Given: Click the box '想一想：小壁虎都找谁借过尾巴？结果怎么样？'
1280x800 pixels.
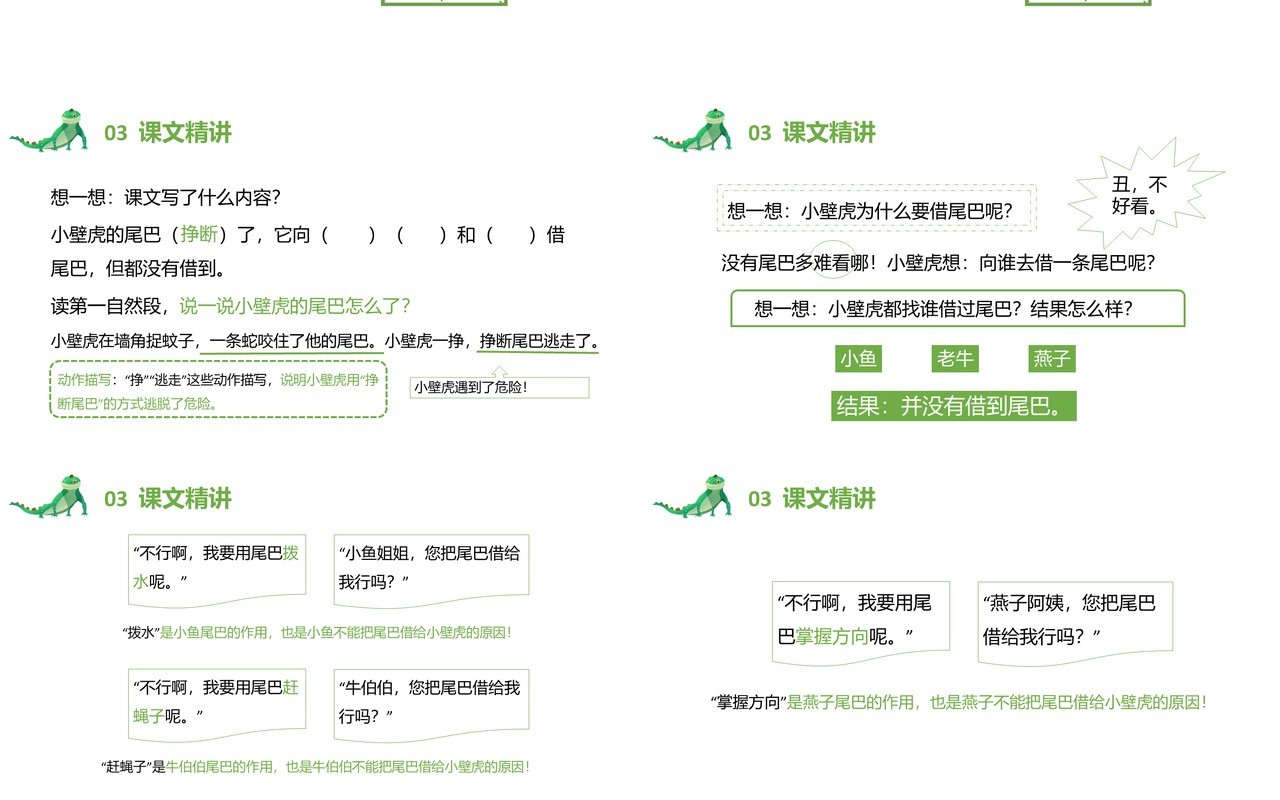Looking at the screenshot, I should (x=958, y=309).
